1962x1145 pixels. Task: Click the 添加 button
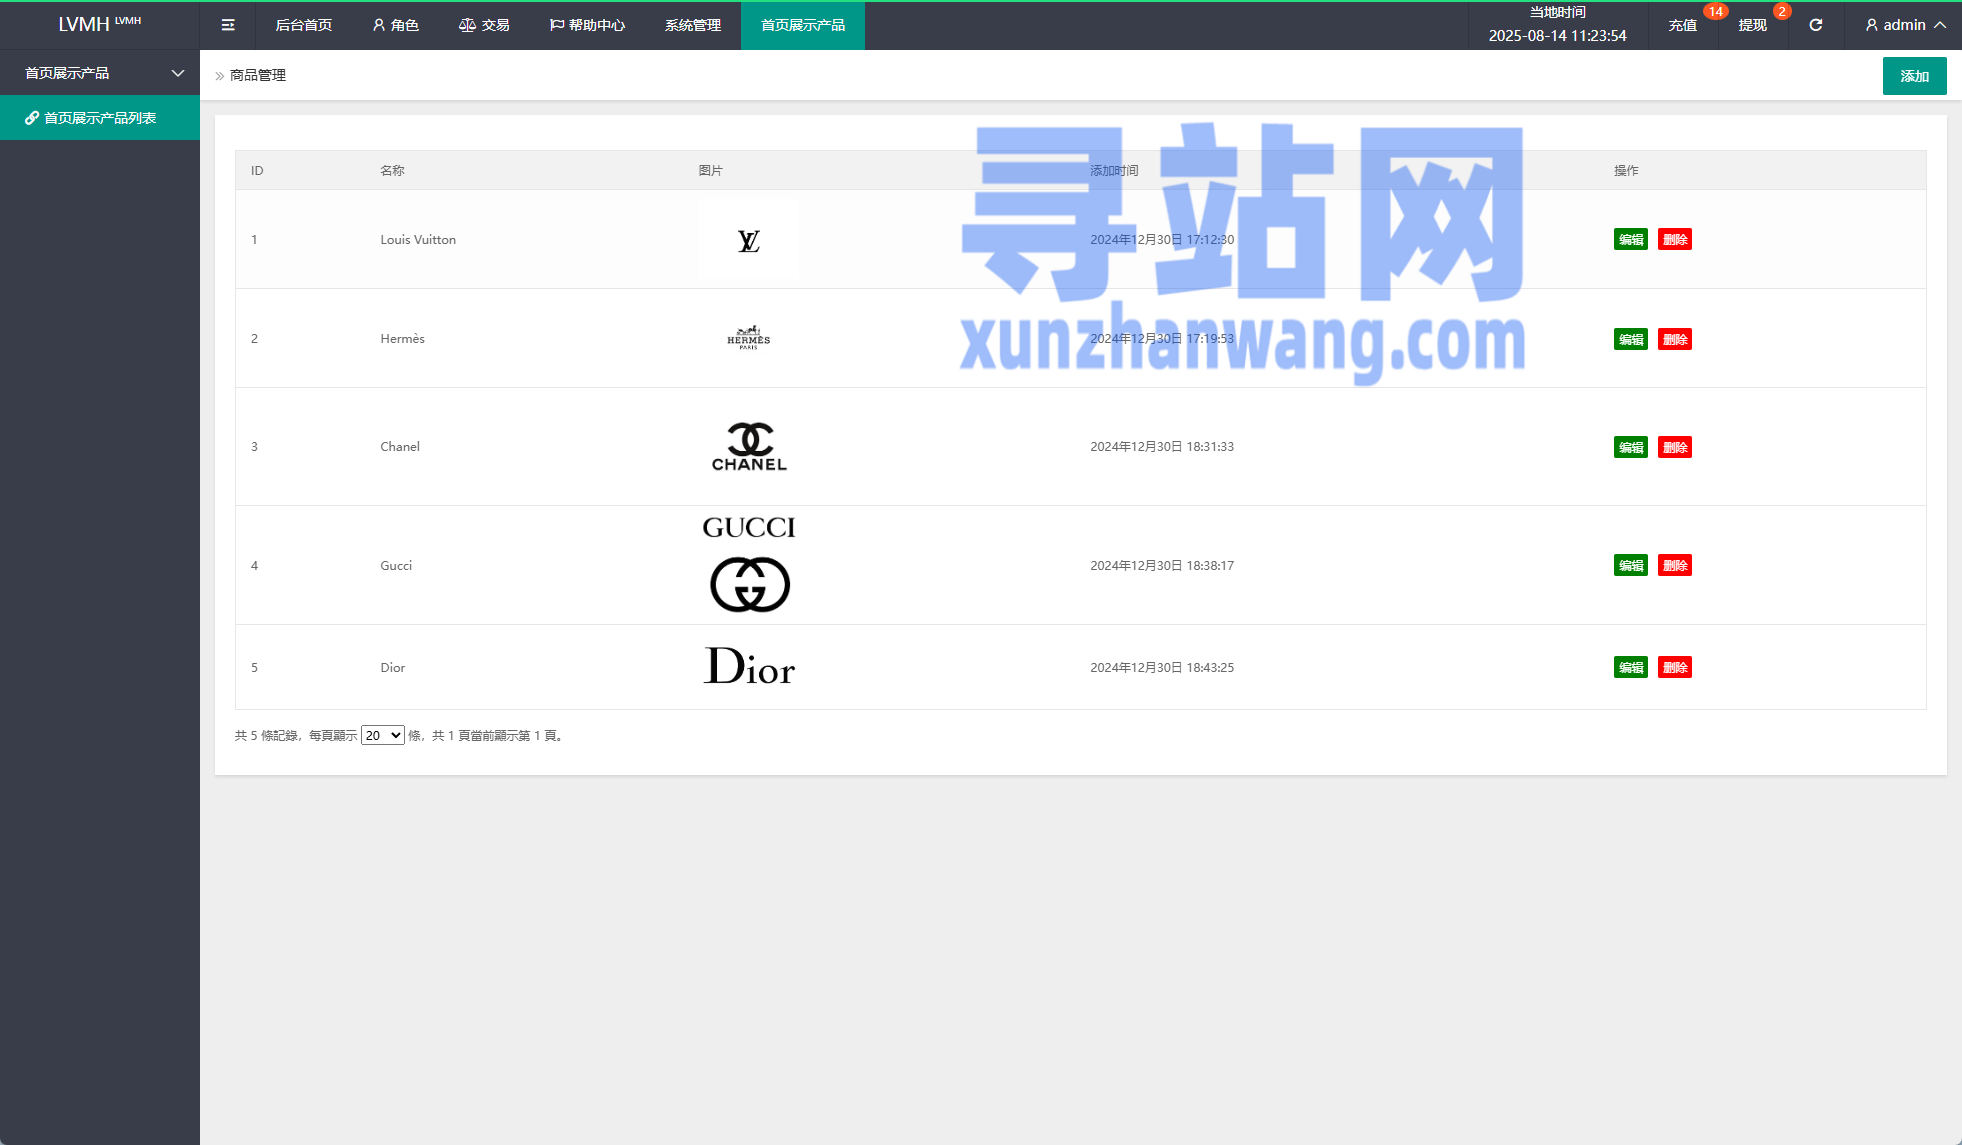[x=1914, y=76]
